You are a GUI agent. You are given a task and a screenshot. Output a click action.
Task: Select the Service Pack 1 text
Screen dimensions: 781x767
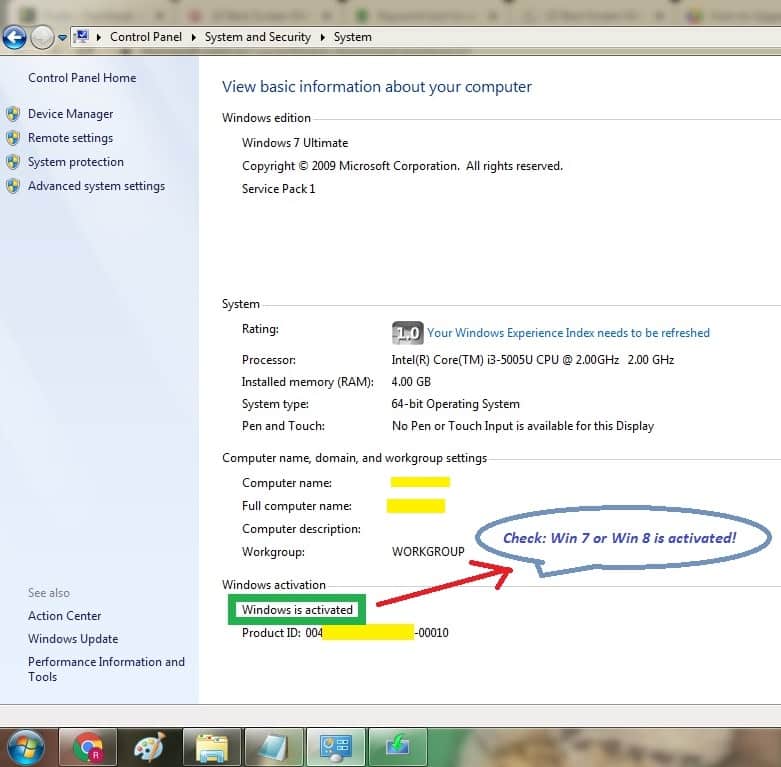(278, 189)
